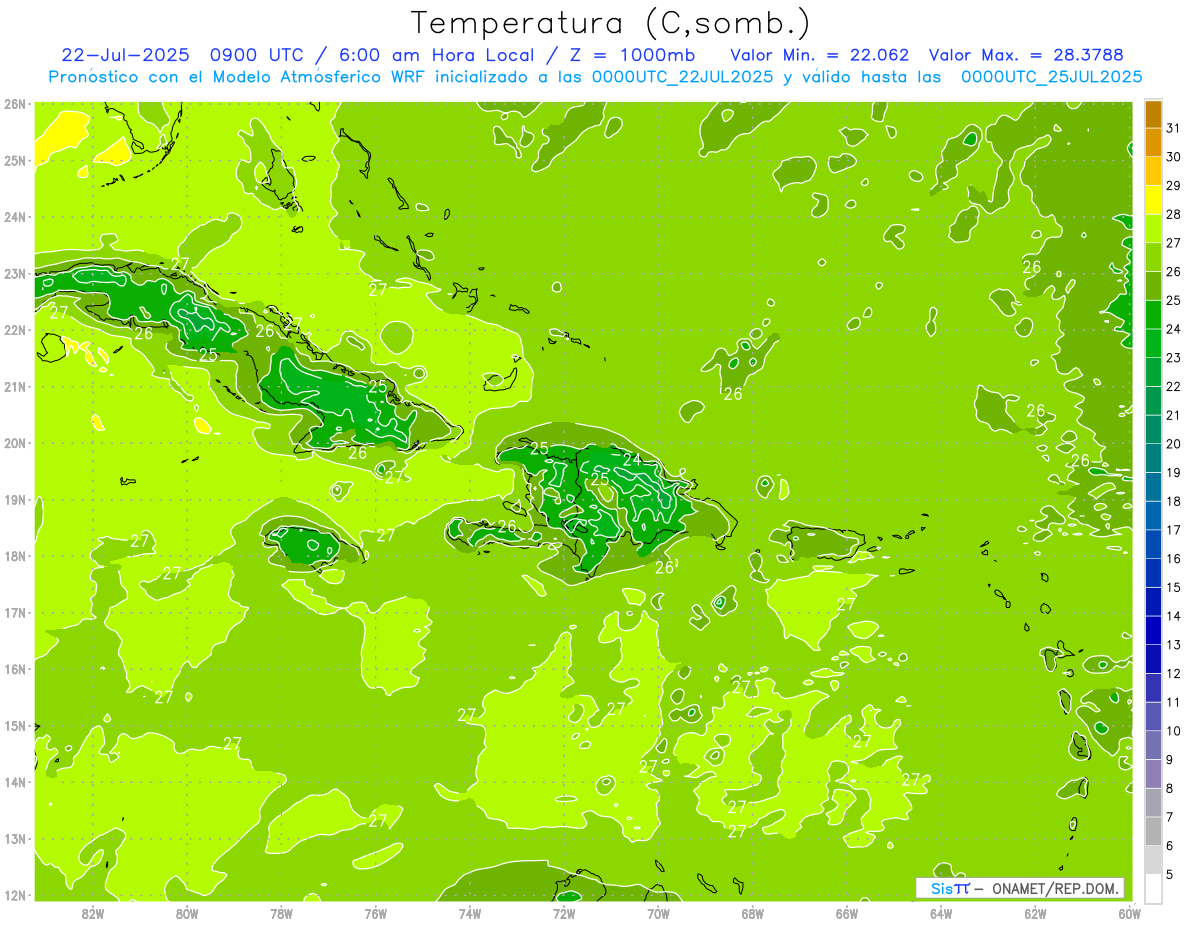Click the longitude label "80W"
Viewport: 1200px width, 927px height.
[x=187, y=913]
